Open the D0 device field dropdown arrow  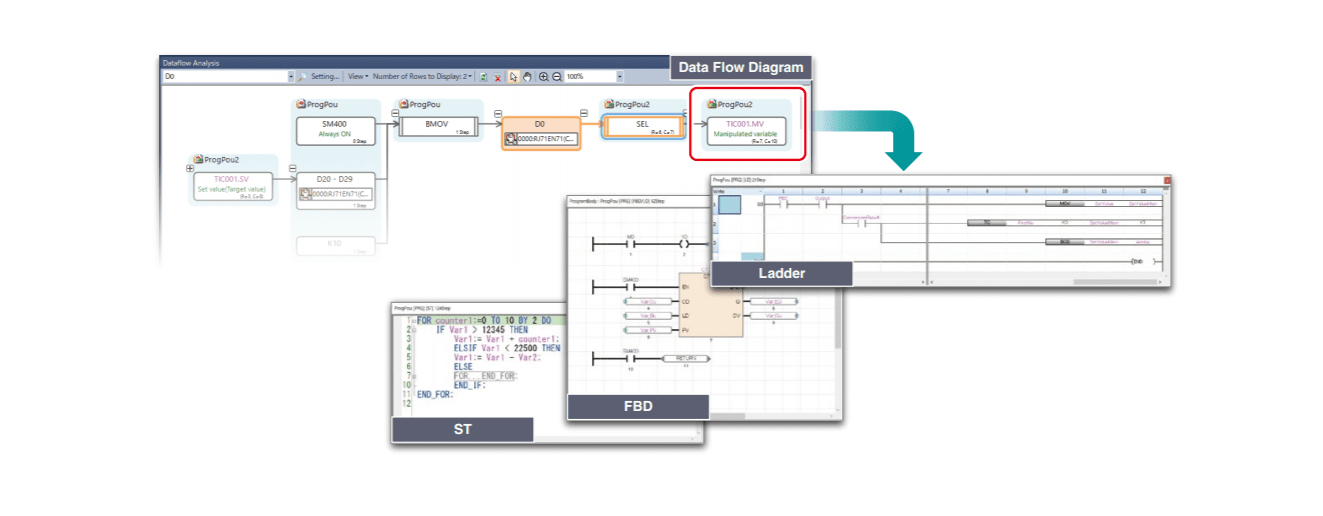(291, 76)
